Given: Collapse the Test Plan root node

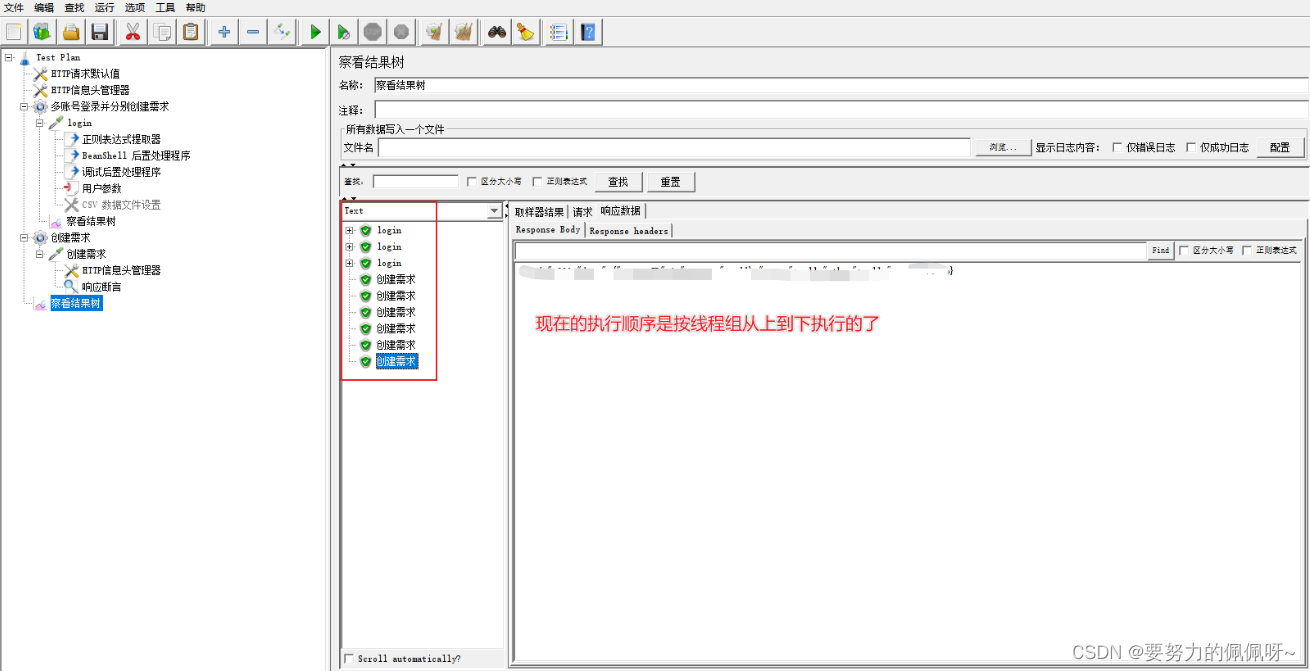Looking at the screenshot, I should click(x=8, y=57).
